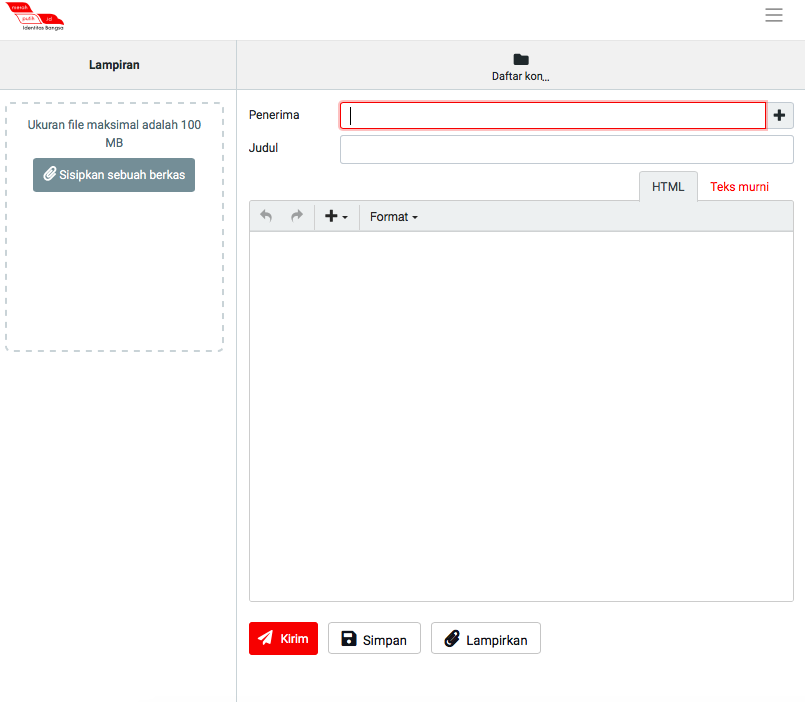Viewport: 805px width, 702px height.
Task: Click the plus icon beside Penerima field
Action: coord(779,114)
